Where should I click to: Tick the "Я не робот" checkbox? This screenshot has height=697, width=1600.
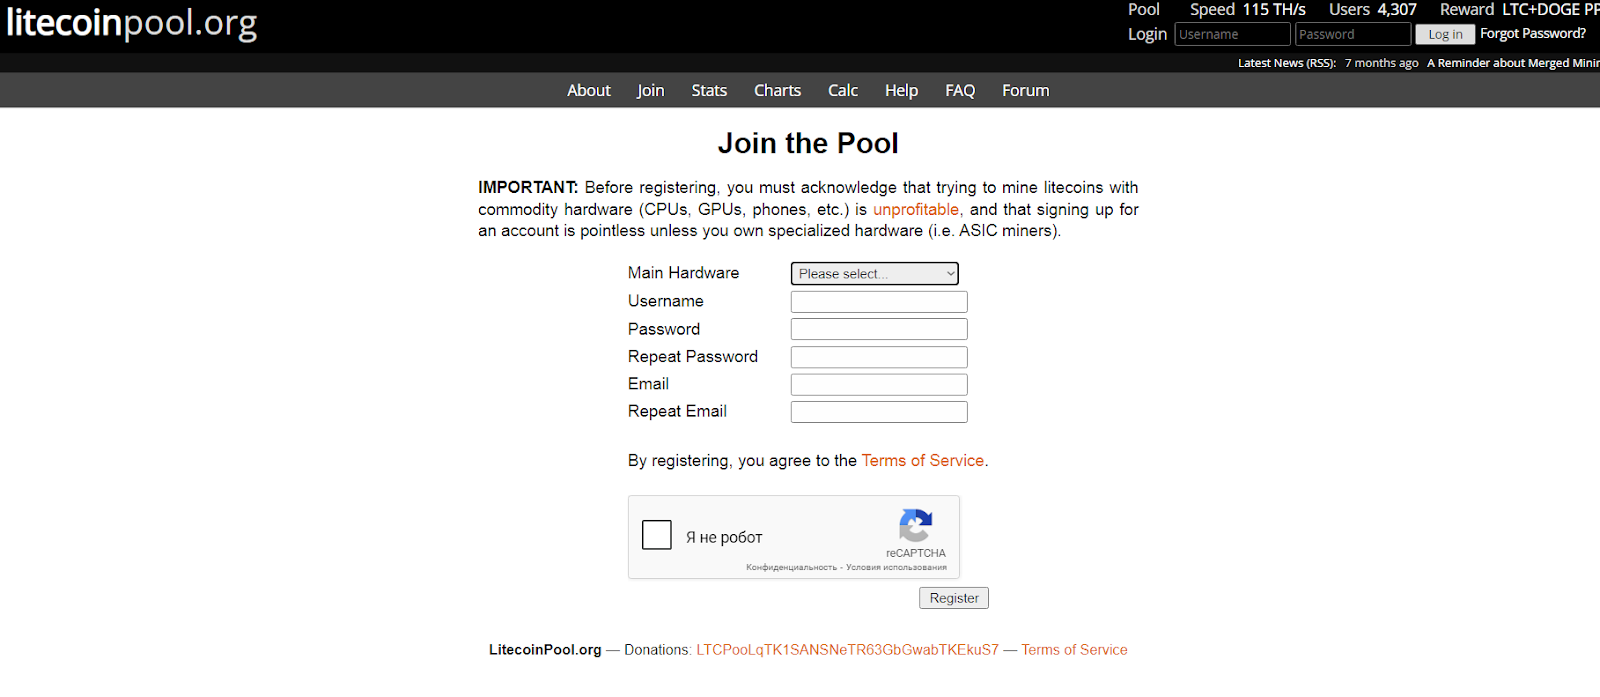(x=657, y=535)
